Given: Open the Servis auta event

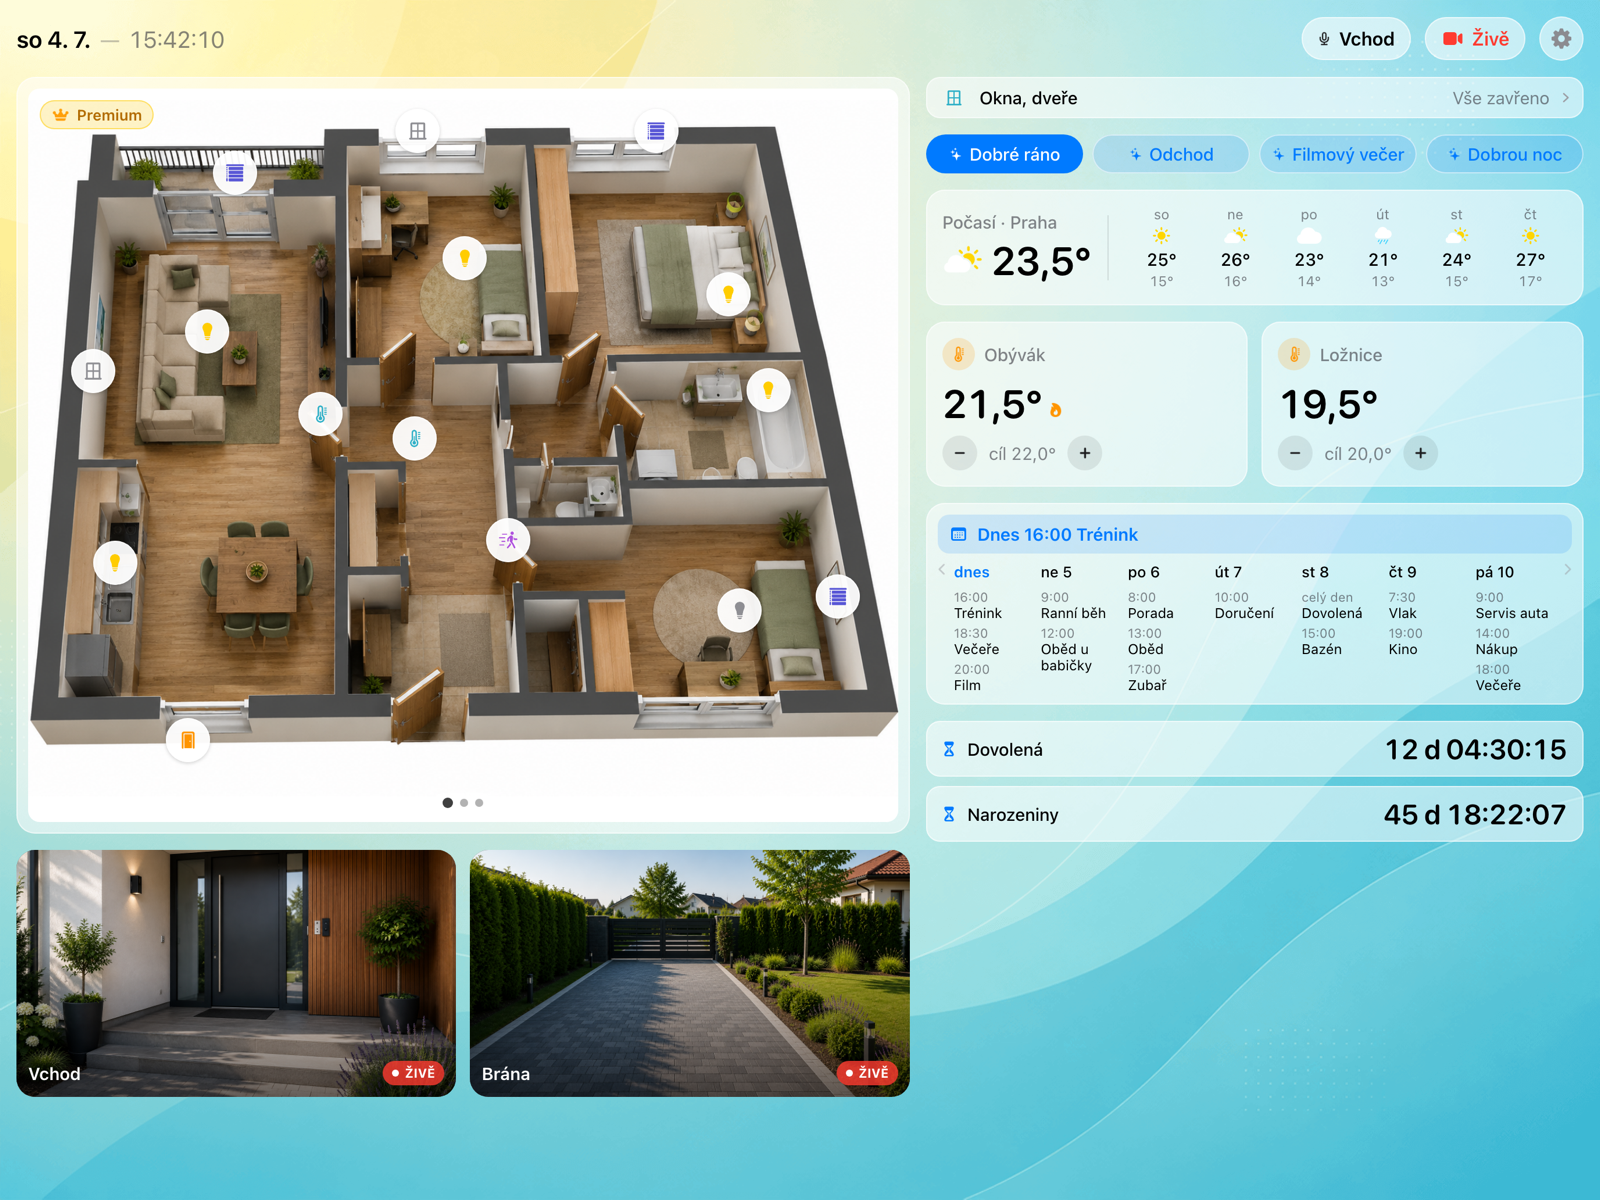Looking at the screenshot, I should [1511, 606].
